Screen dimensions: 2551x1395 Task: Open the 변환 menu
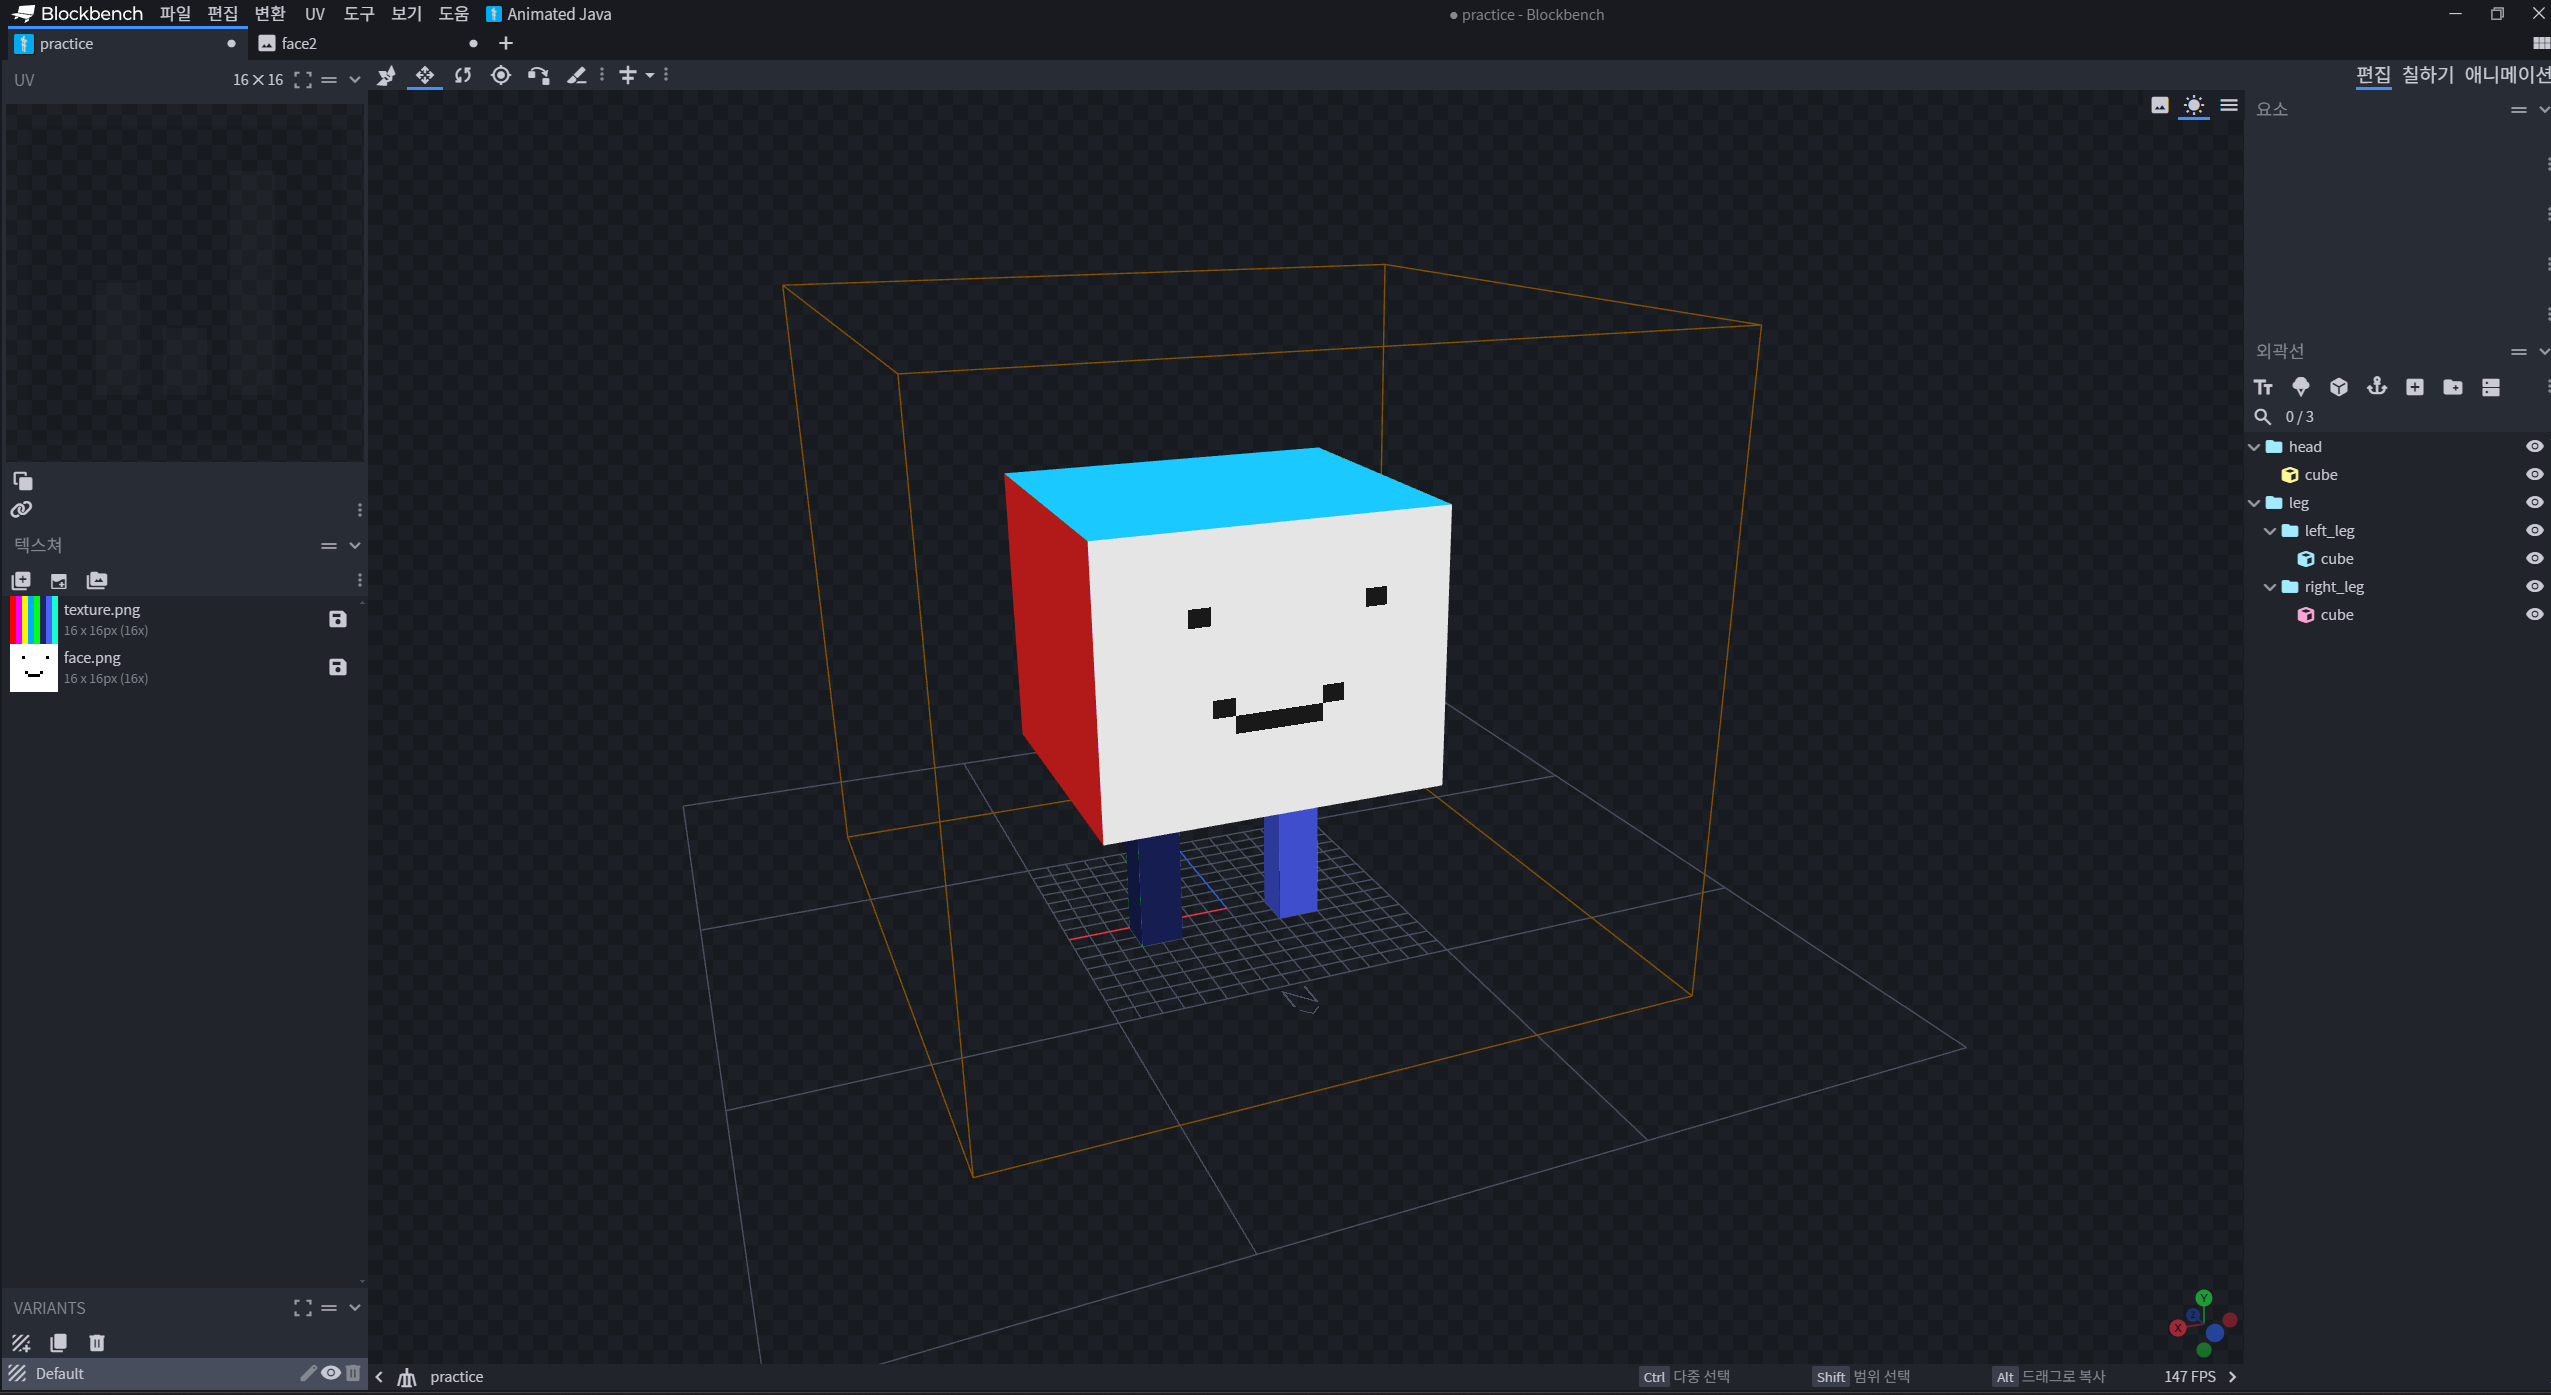[x=270, y=14]
